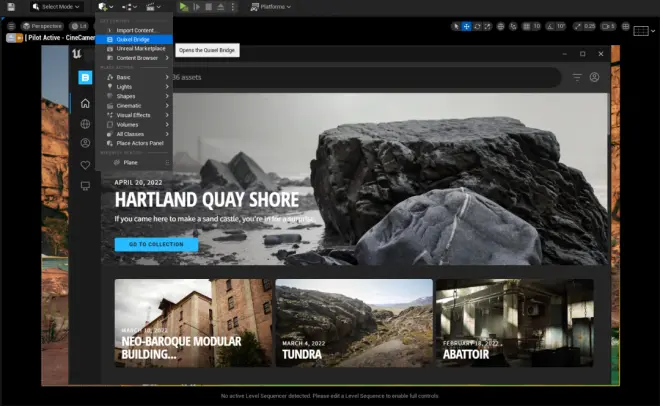Expand the Lights submenu
The image size is (660, 406).
click(x=134, y=87)
